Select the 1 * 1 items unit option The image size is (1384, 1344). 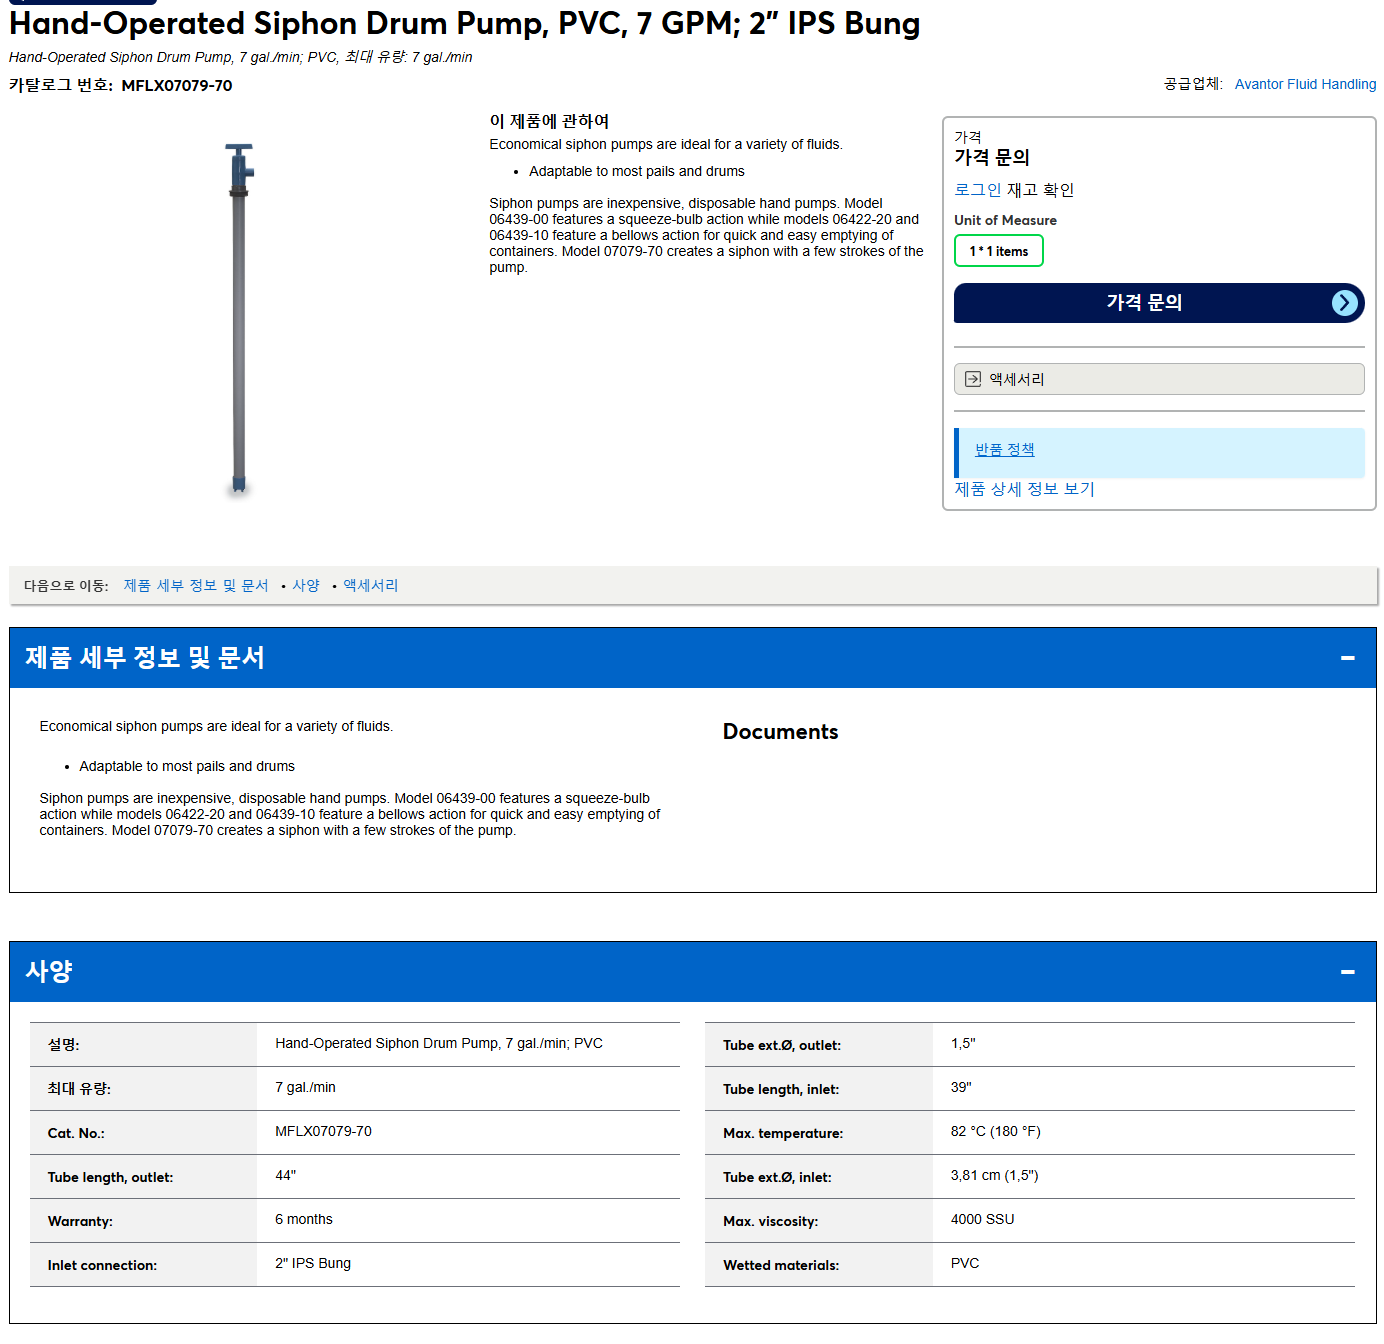[x=999, y=251]
